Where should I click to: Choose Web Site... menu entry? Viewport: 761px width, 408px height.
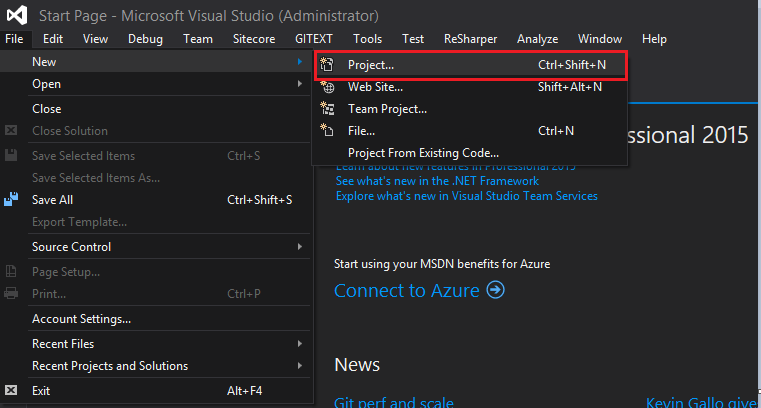471,87
